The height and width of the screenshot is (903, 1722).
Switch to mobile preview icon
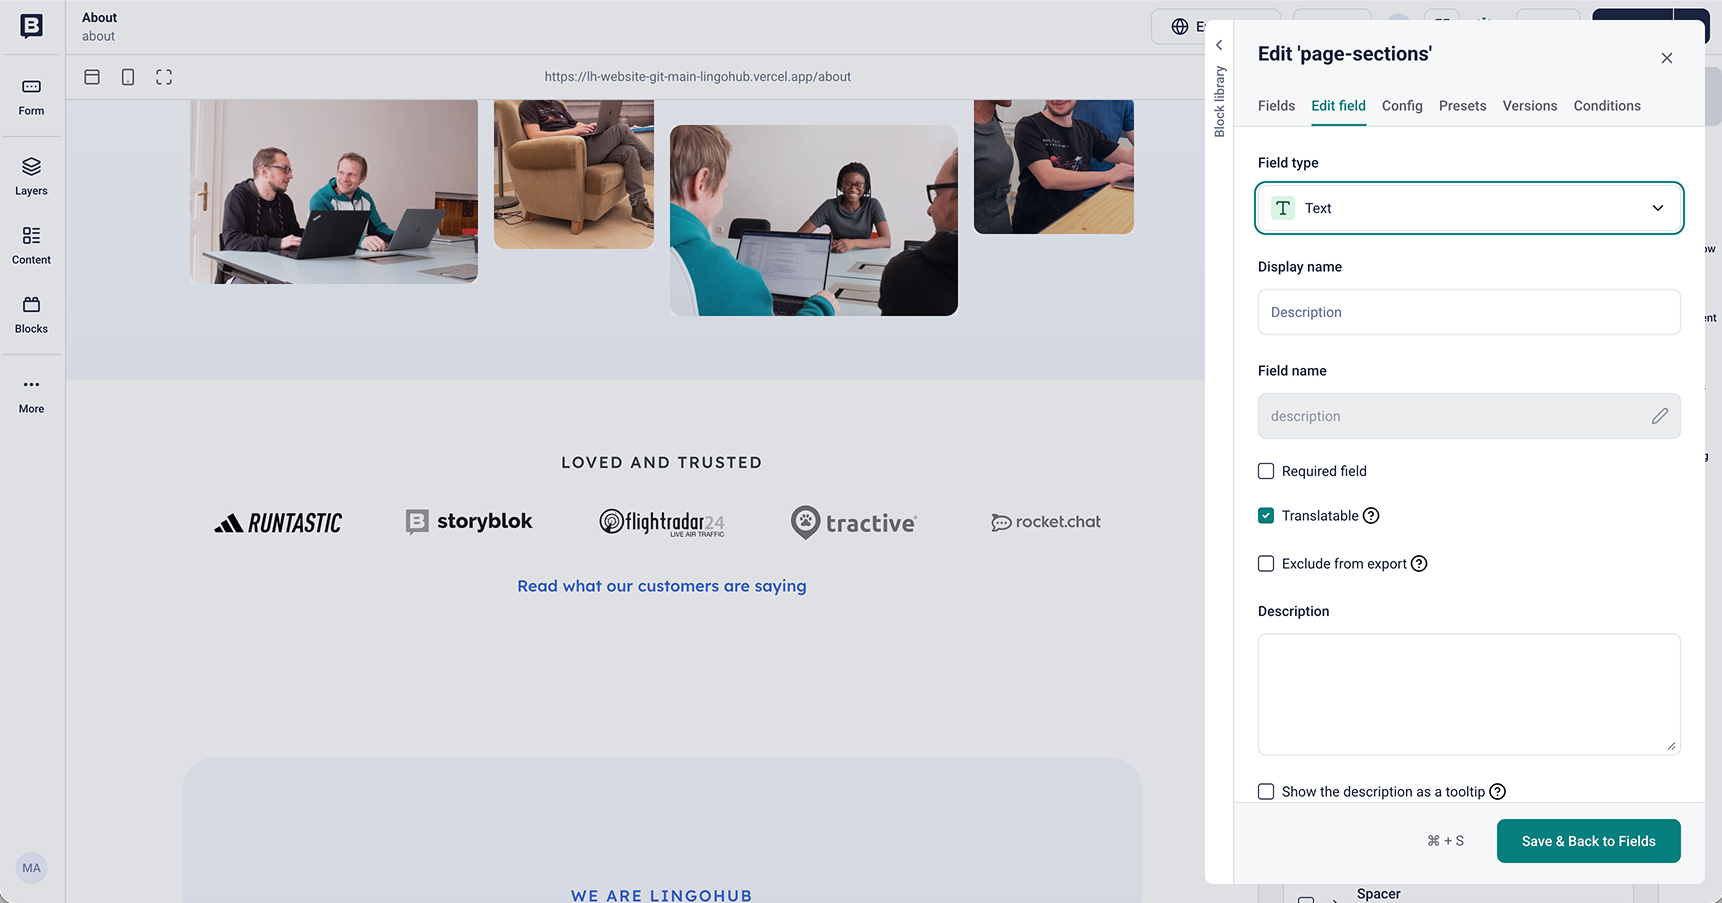coord(128,77)
